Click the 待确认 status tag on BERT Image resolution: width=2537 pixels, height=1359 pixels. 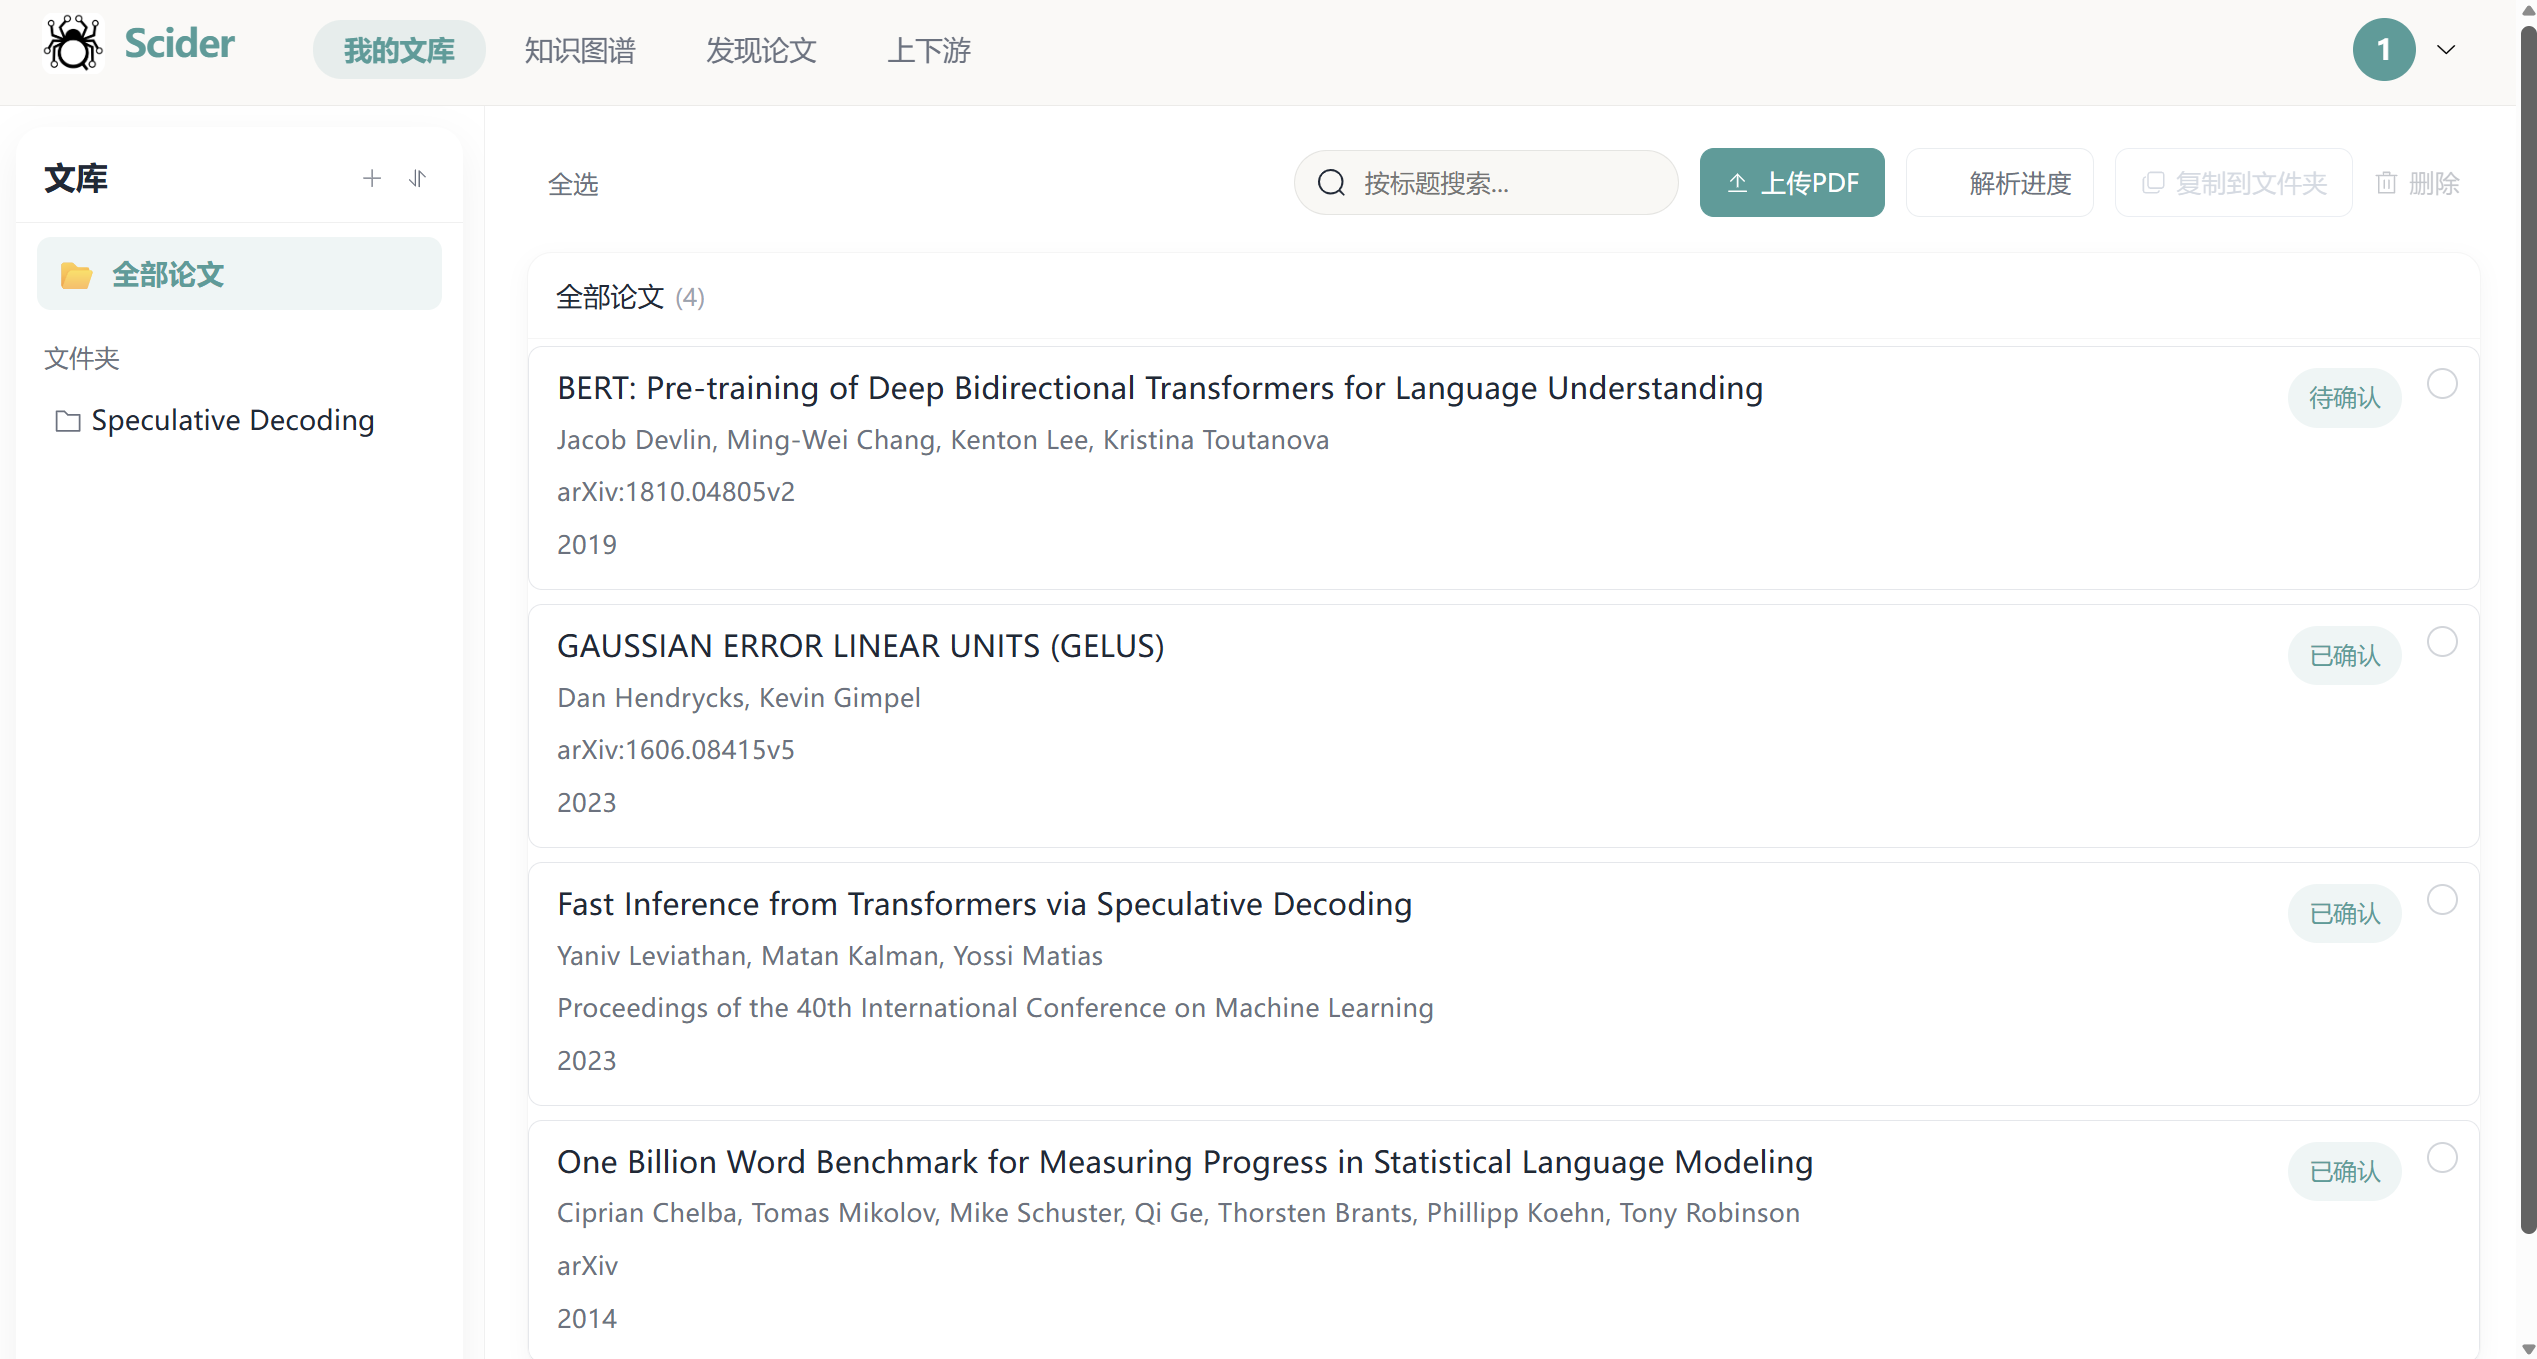(2344, 398)
